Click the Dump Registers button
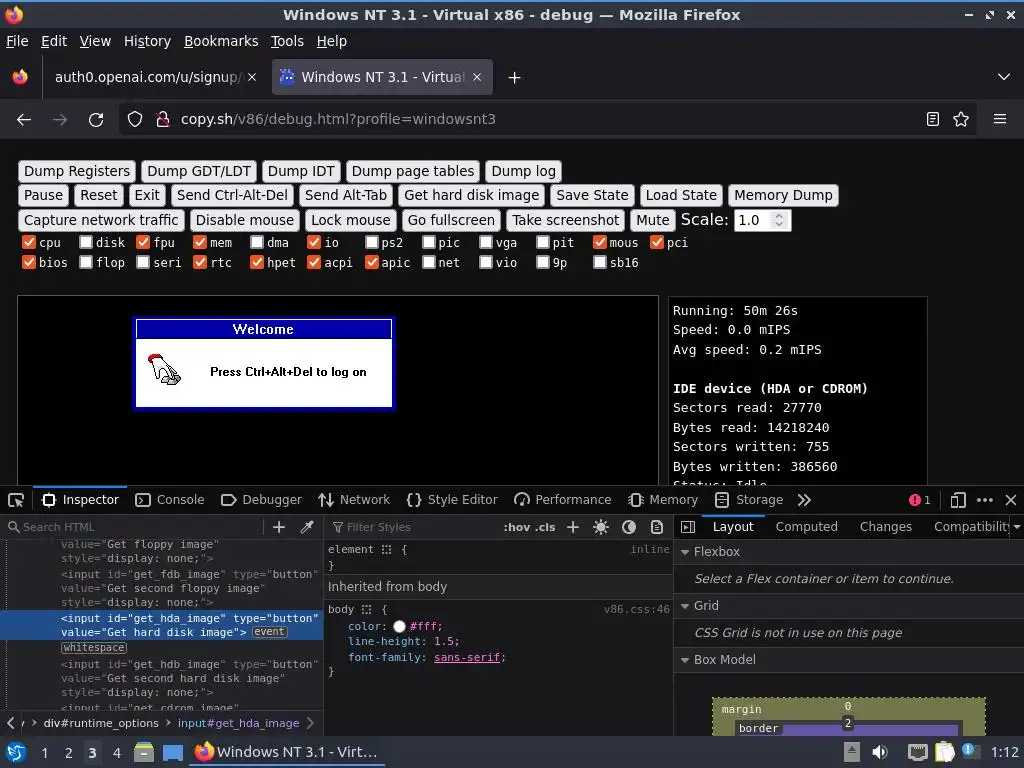Screen dimensions: 1024x768 [x=77, y=171]
